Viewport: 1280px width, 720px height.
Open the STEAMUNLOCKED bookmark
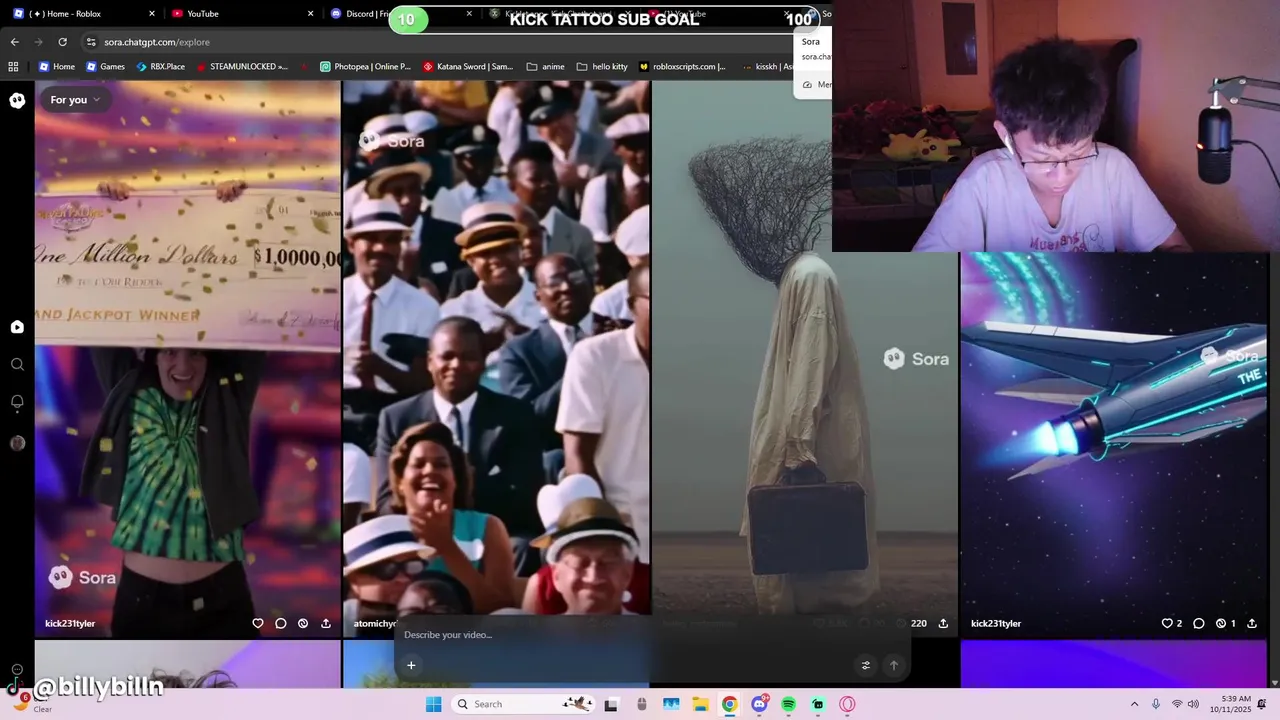pos(242,67)
